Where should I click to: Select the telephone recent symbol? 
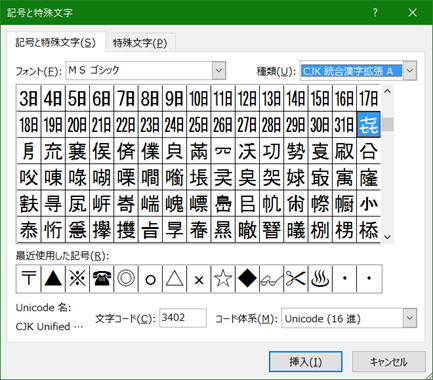[x=102, y=279]
